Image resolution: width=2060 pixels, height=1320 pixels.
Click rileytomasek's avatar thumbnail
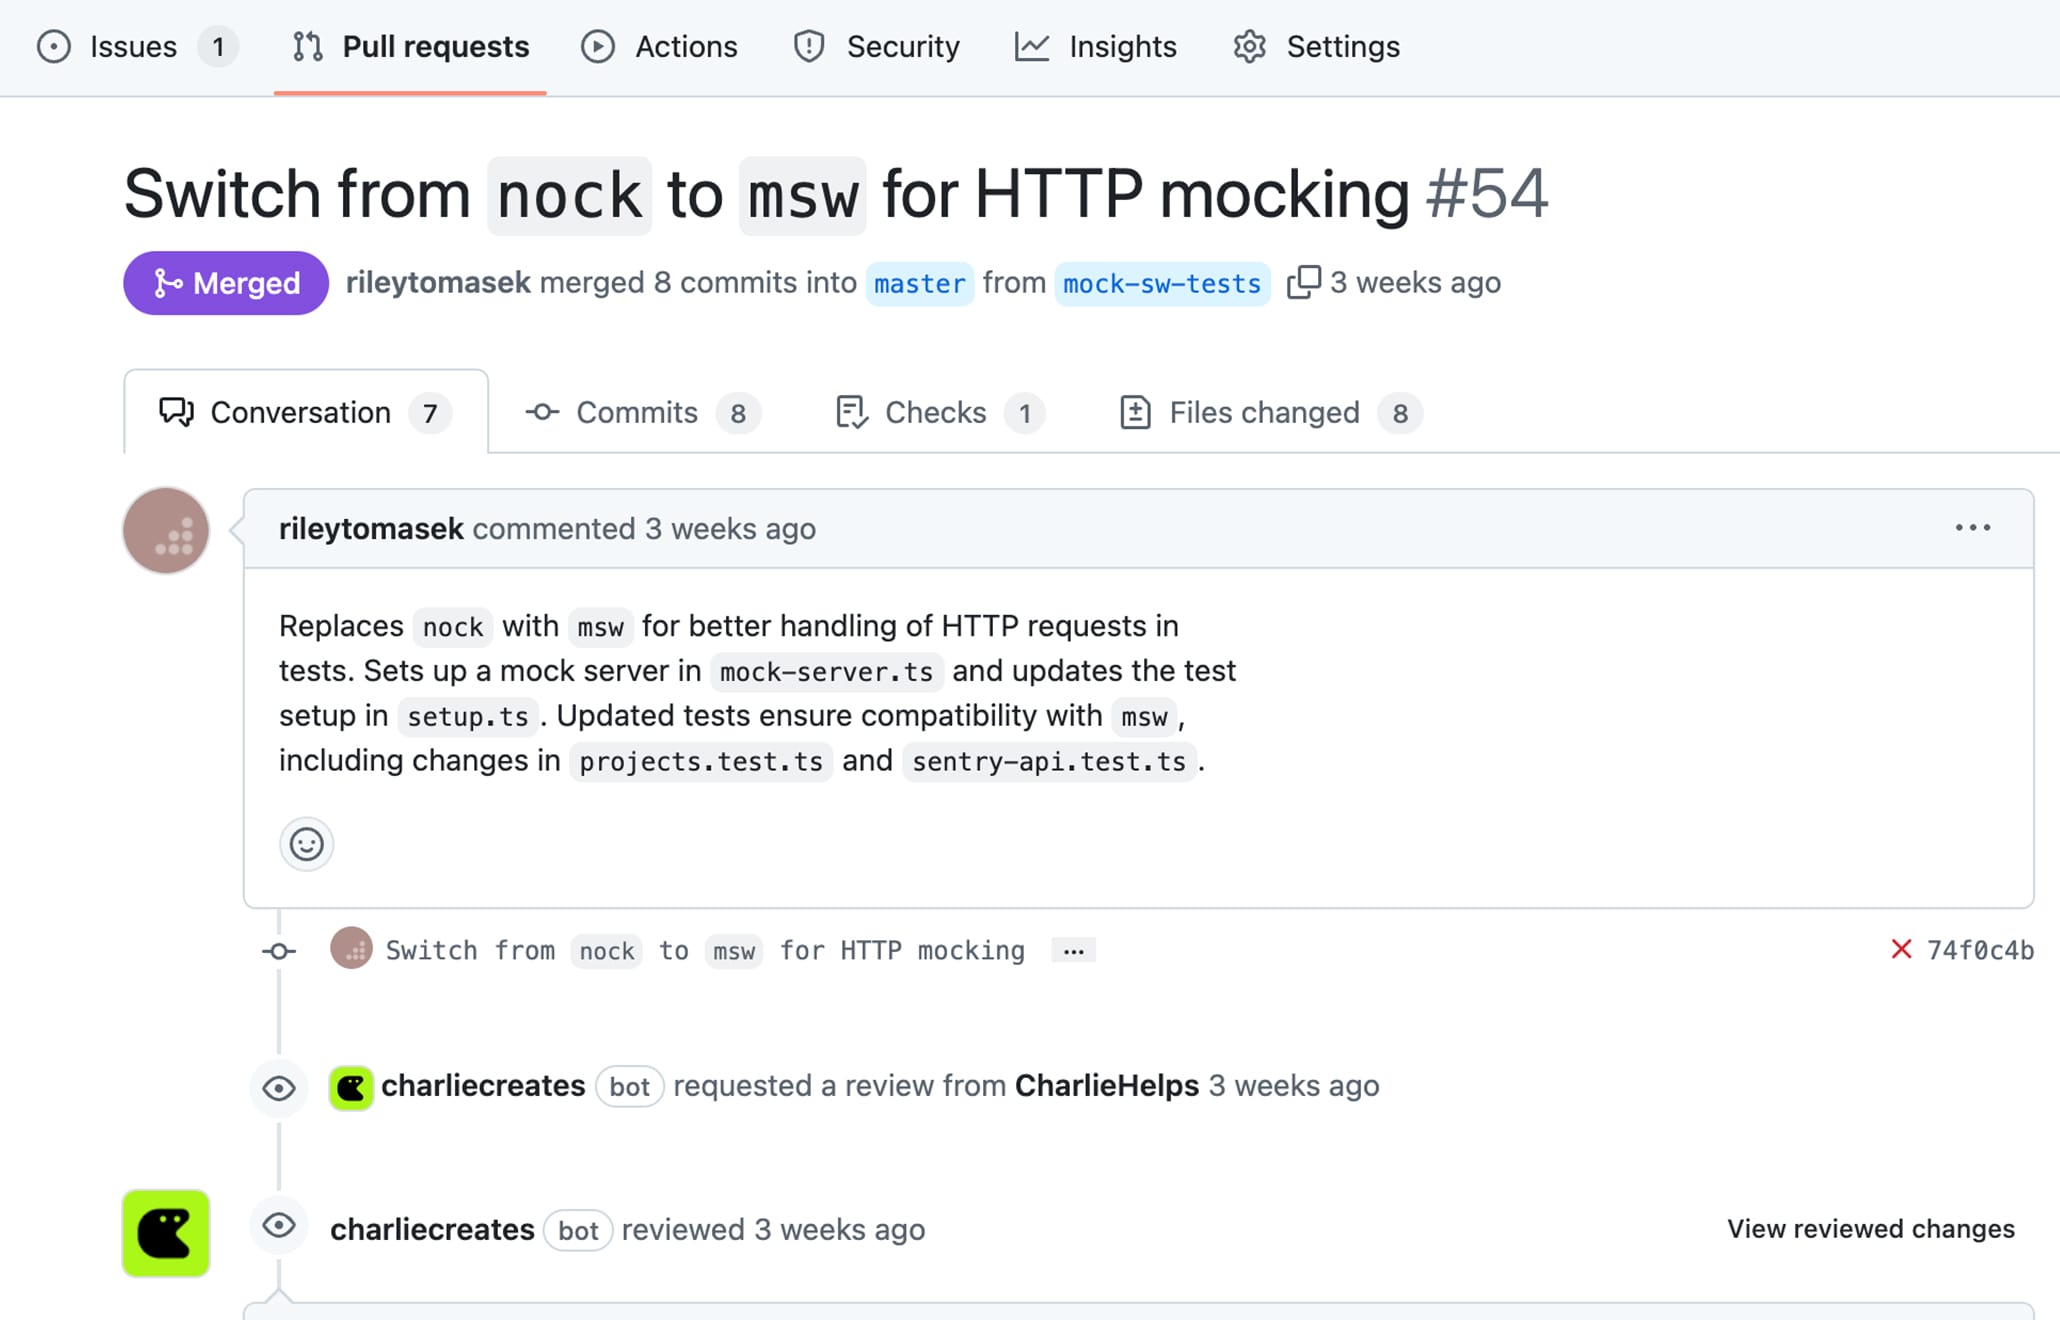pos(165,530)
